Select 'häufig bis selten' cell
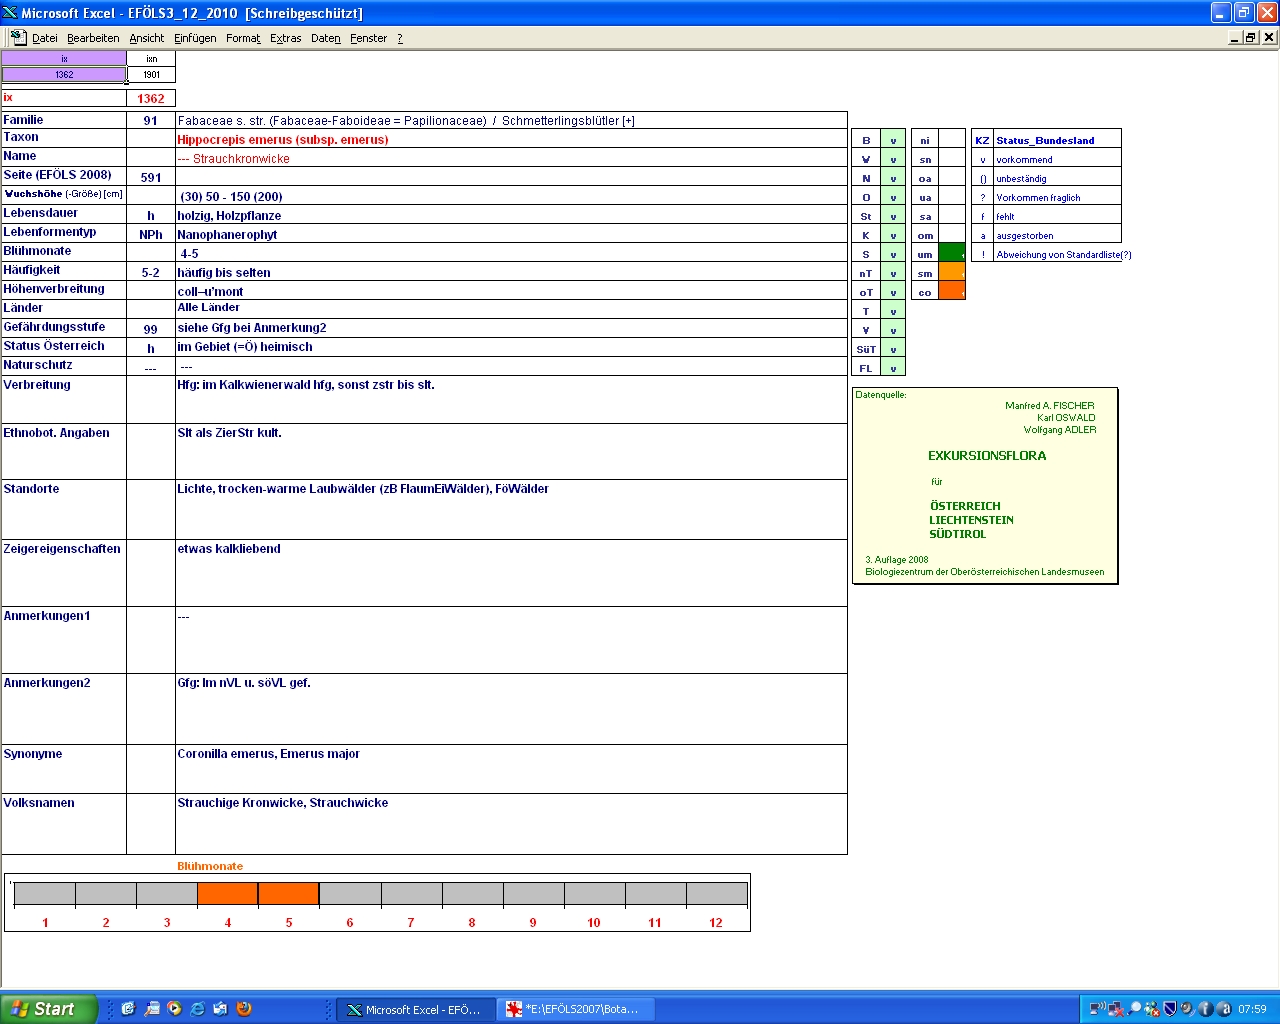This screenshot has height=1024, width=1280. coord(511,272)
